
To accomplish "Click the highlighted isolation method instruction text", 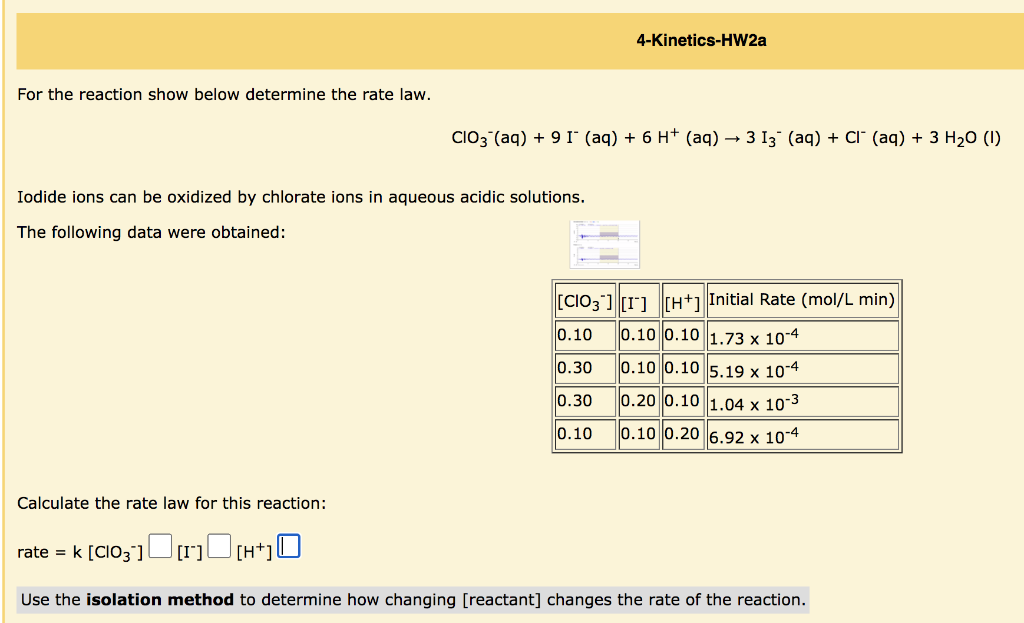I will (413, 599).
